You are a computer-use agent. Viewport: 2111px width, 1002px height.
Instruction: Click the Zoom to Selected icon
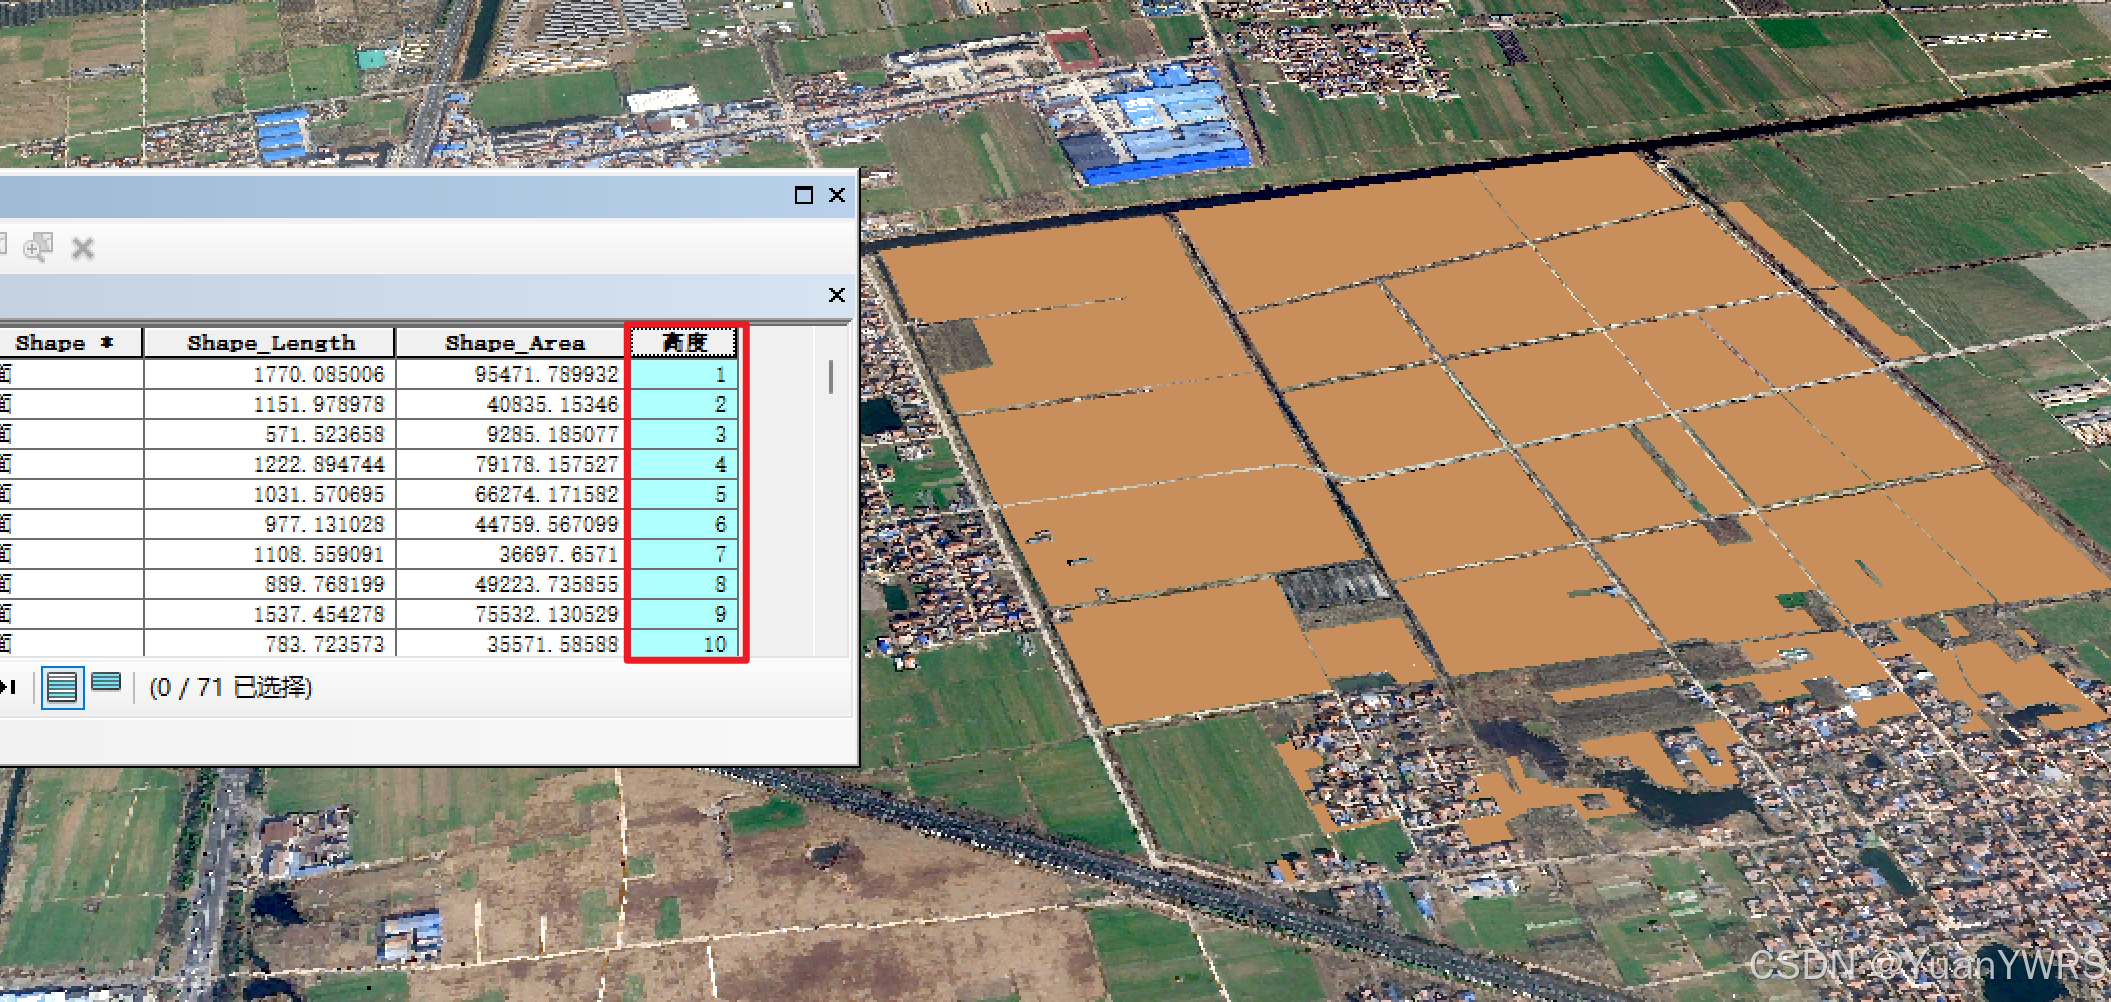pyautogui.click(x=38, y=247)
